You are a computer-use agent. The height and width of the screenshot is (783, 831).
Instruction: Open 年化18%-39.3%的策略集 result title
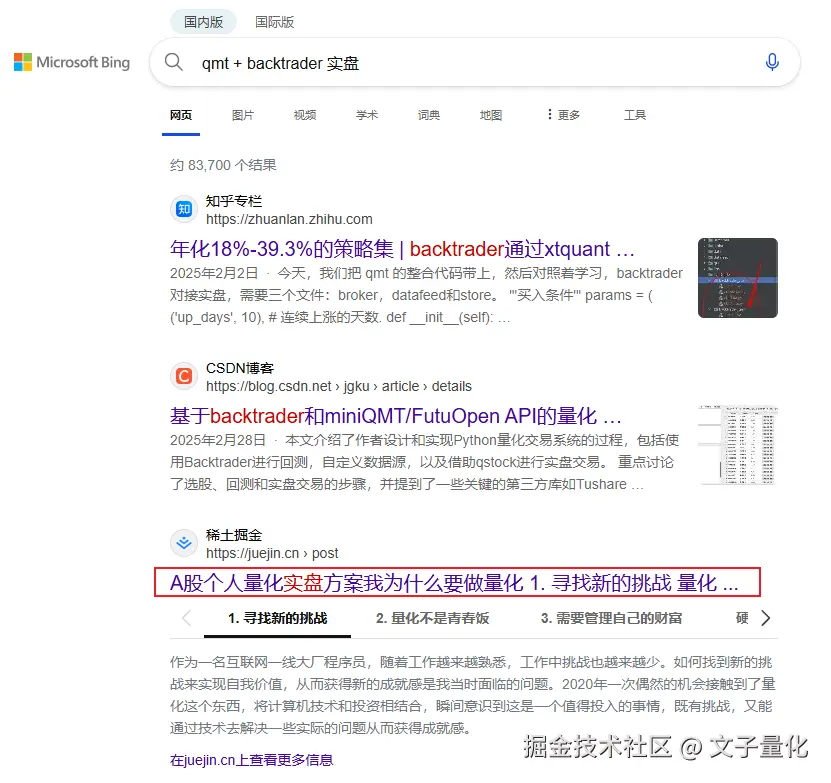[402, 249]
